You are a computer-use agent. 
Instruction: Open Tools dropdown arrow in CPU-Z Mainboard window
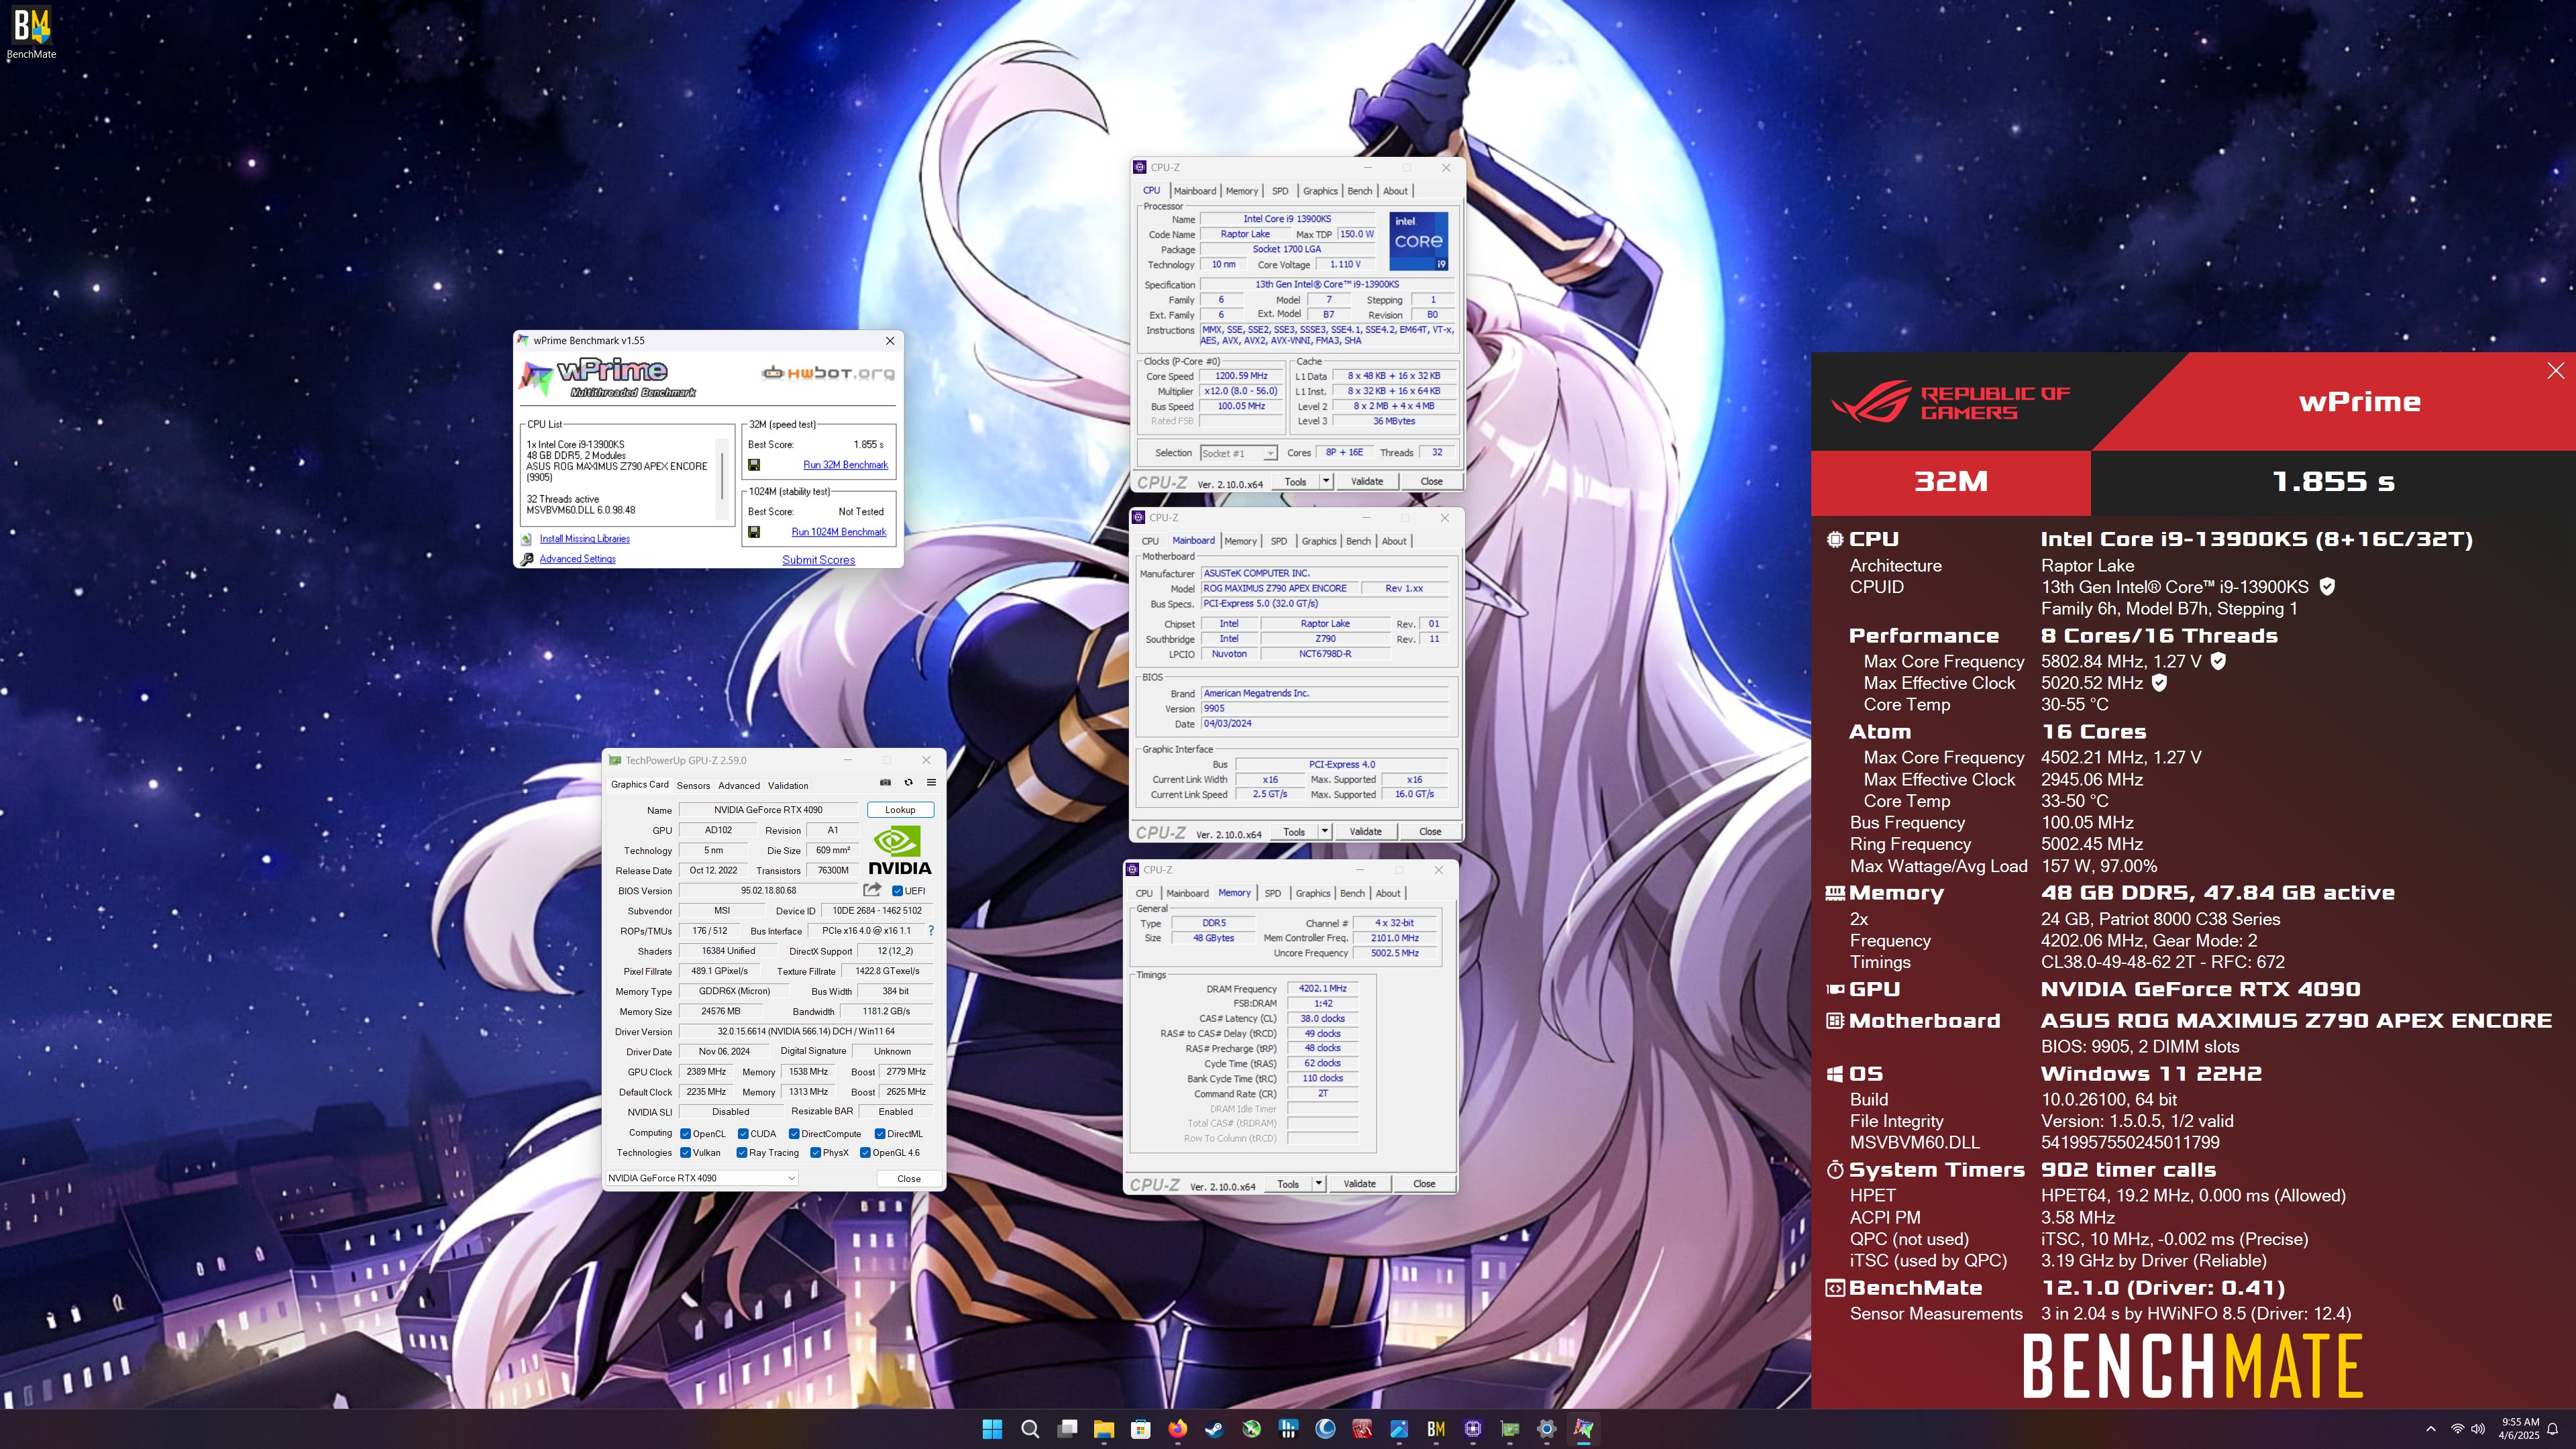pyautogui.click(x=1325, y=831)
